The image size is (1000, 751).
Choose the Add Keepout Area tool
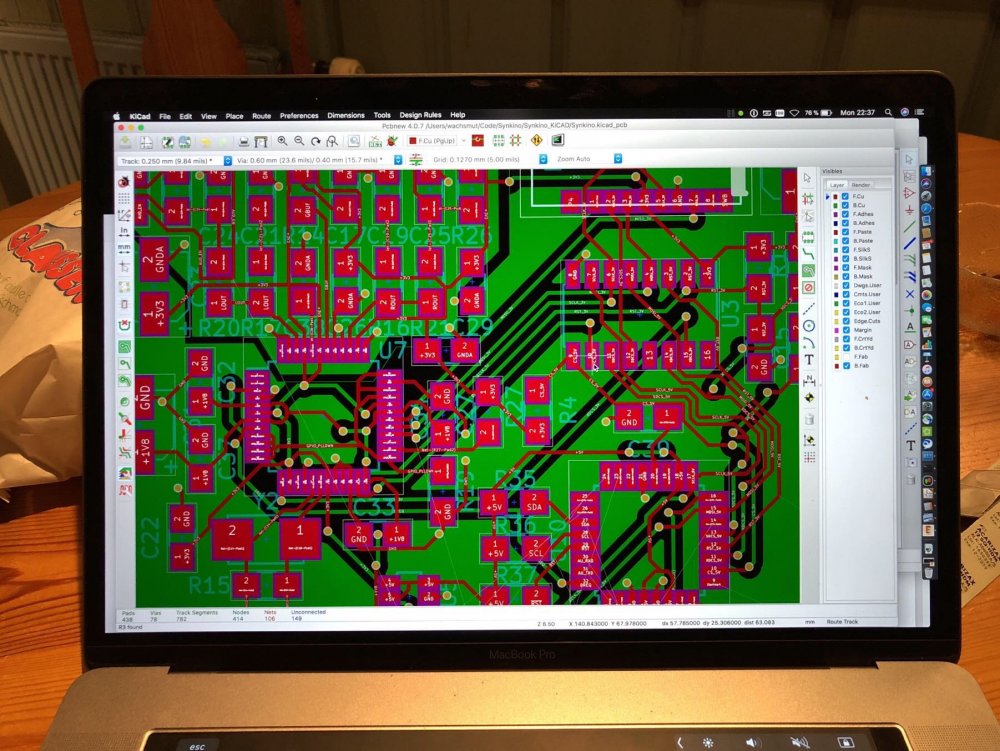point(809,287)
